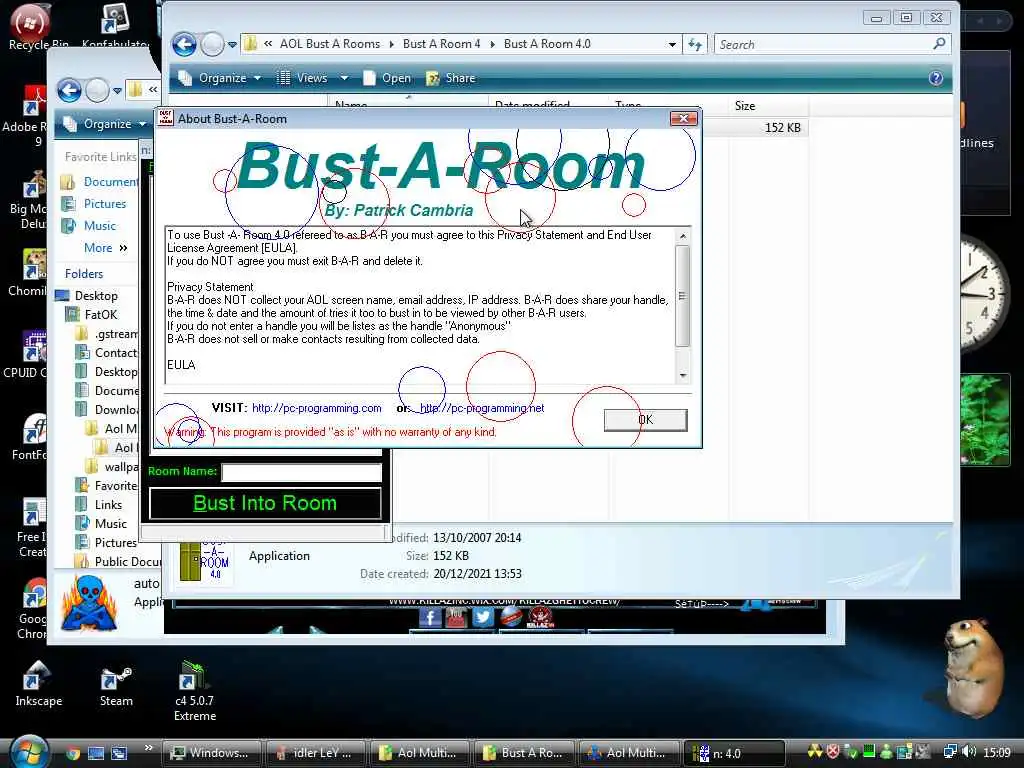1024x768 pixels.
Task: Switch to n: 4.0 taskbar button
Action: tap(734, 753)
